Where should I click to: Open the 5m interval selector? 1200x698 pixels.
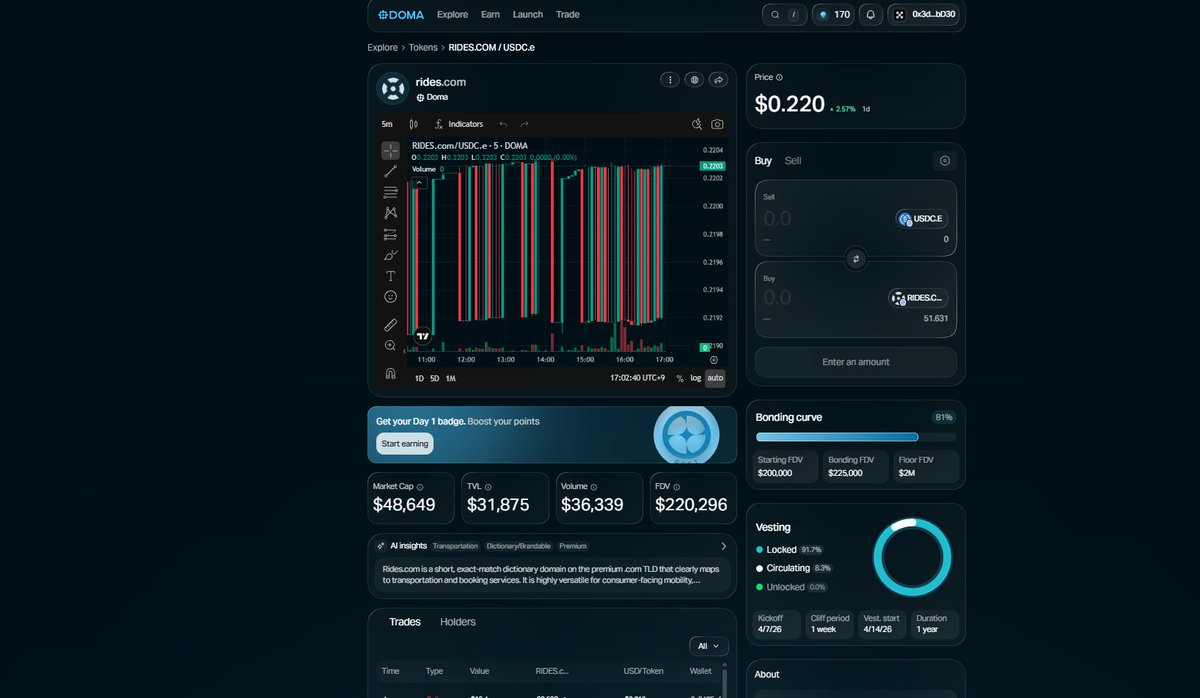(x=387, y=124)
